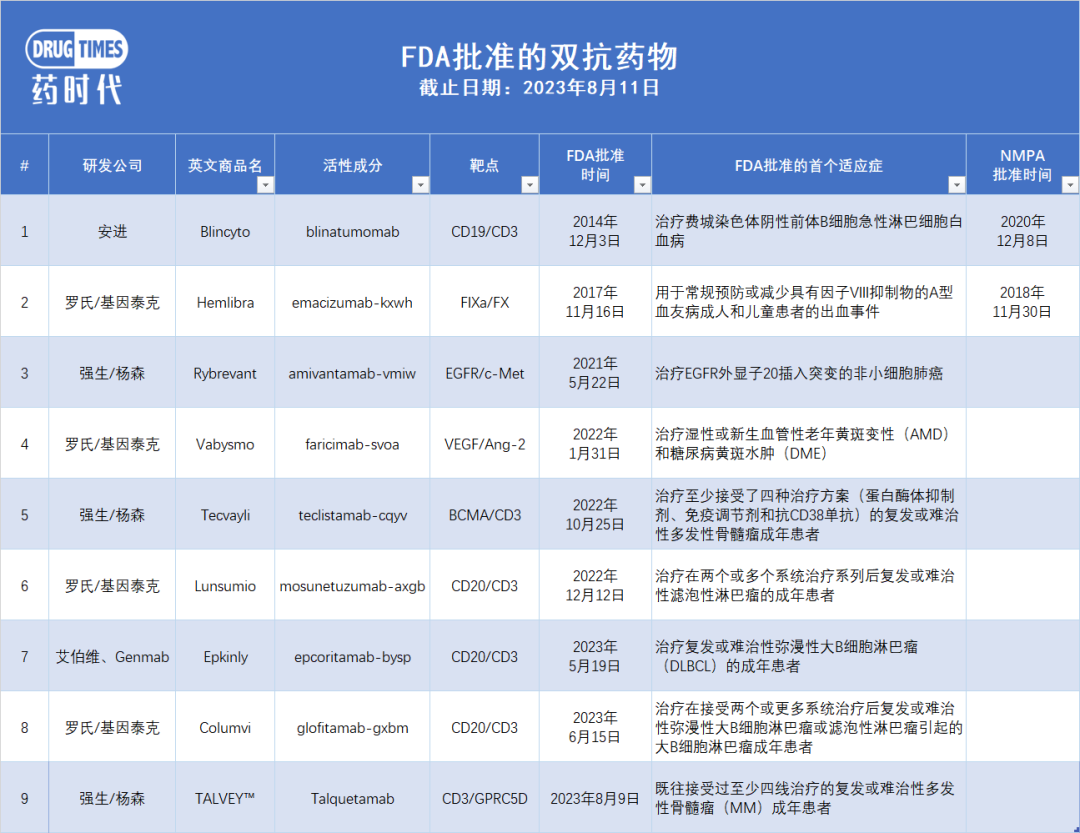Select the 治疗湿性或新生血管性老年黄斑变性 indication cell
Image resolution: width=1080 pixels, height=833 pixels.
coord(809,444)
